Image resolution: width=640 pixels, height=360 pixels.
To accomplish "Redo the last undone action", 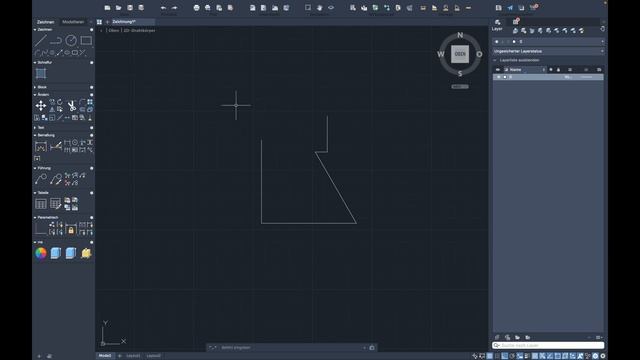I will pos(175,8).
